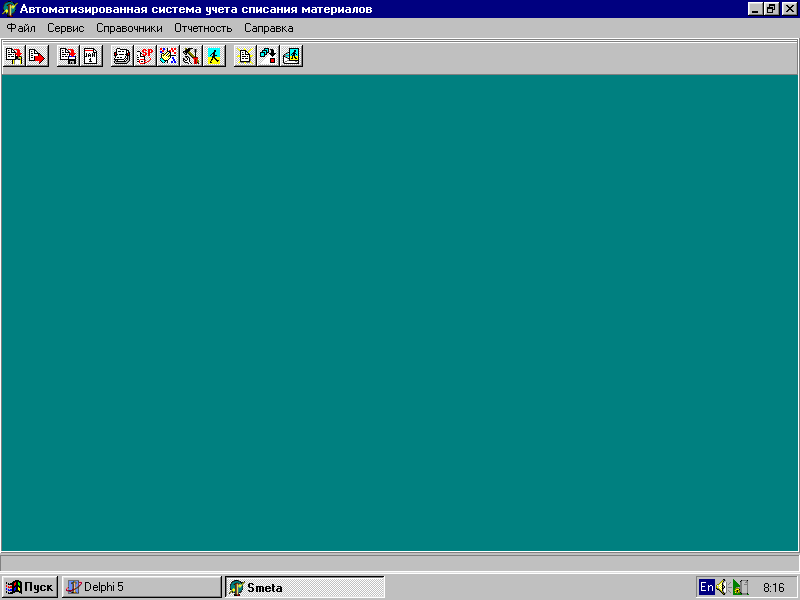Click the last toolbar icon with exit door
This screenshot has height=600, width=800.
291,57
